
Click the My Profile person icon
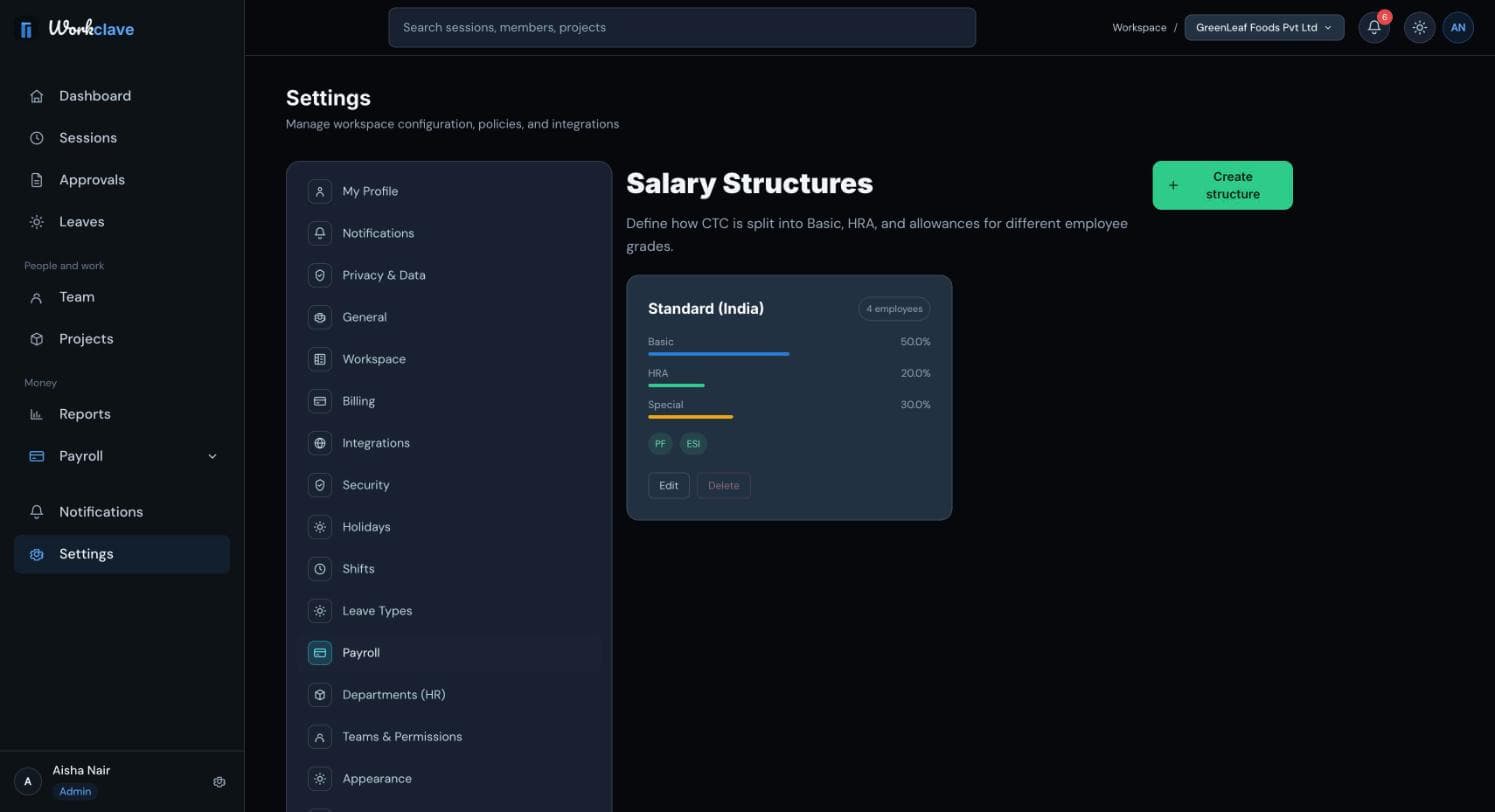pyautogui.click(x=320, y=191)
